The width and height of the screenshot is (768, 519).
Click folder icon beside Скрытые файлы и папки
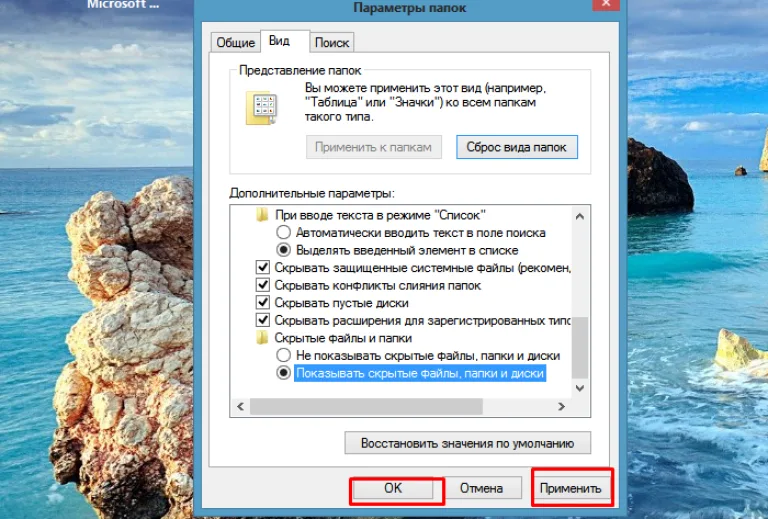point(263,338)
